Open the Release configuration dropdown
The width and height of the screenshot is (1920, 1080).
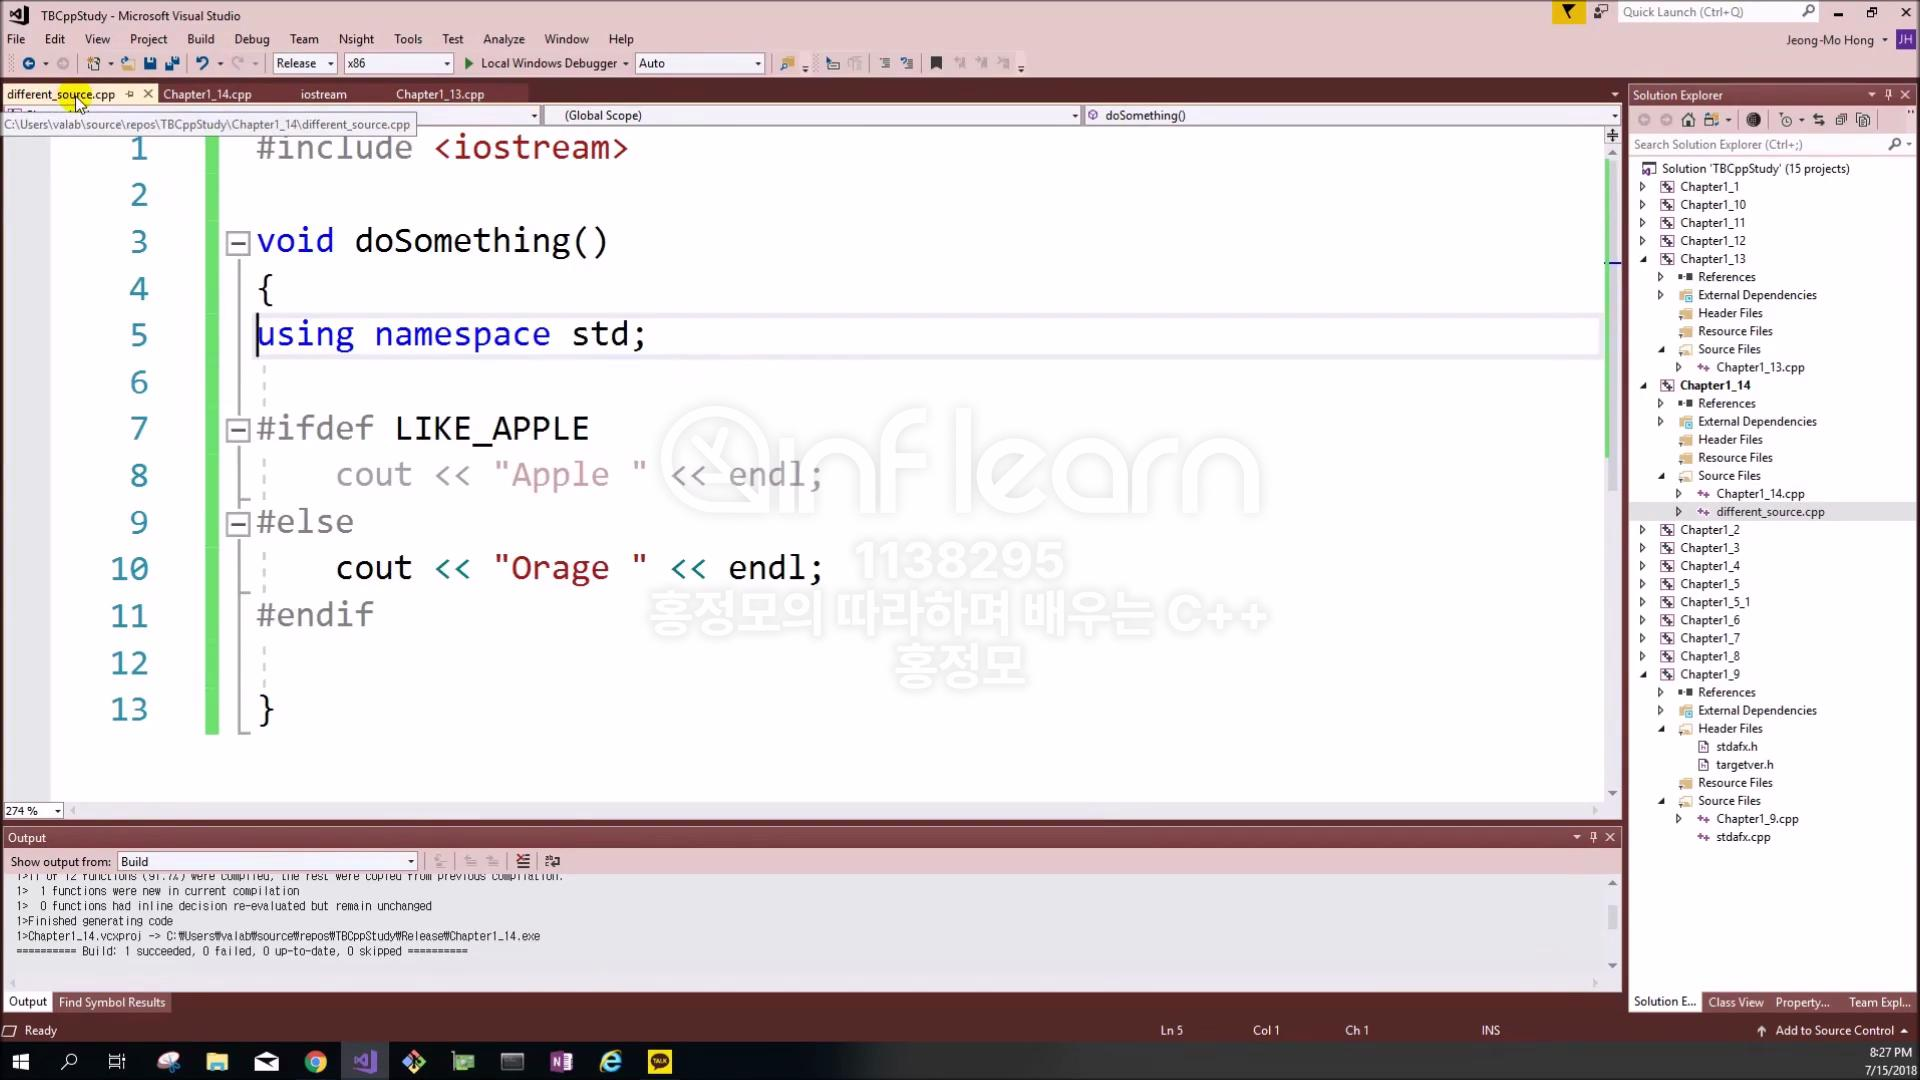[331, 63]
